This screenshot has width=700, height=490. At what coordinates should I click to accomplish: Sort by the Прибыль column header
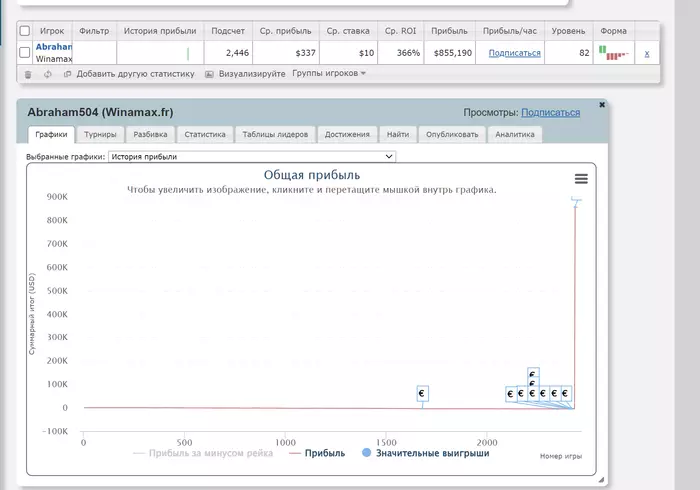[x=449, y=31]
